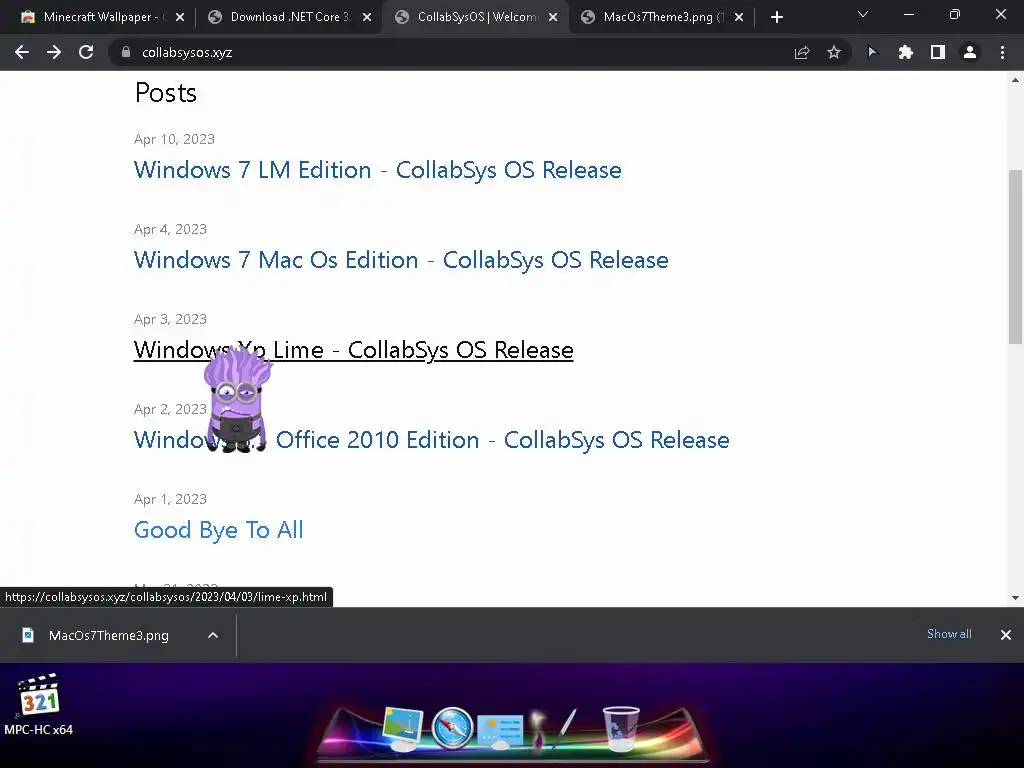This screenshot has height=768, width=1024.
Task: Open Windows 7 LM Edition release post
Action: [377, 170]
